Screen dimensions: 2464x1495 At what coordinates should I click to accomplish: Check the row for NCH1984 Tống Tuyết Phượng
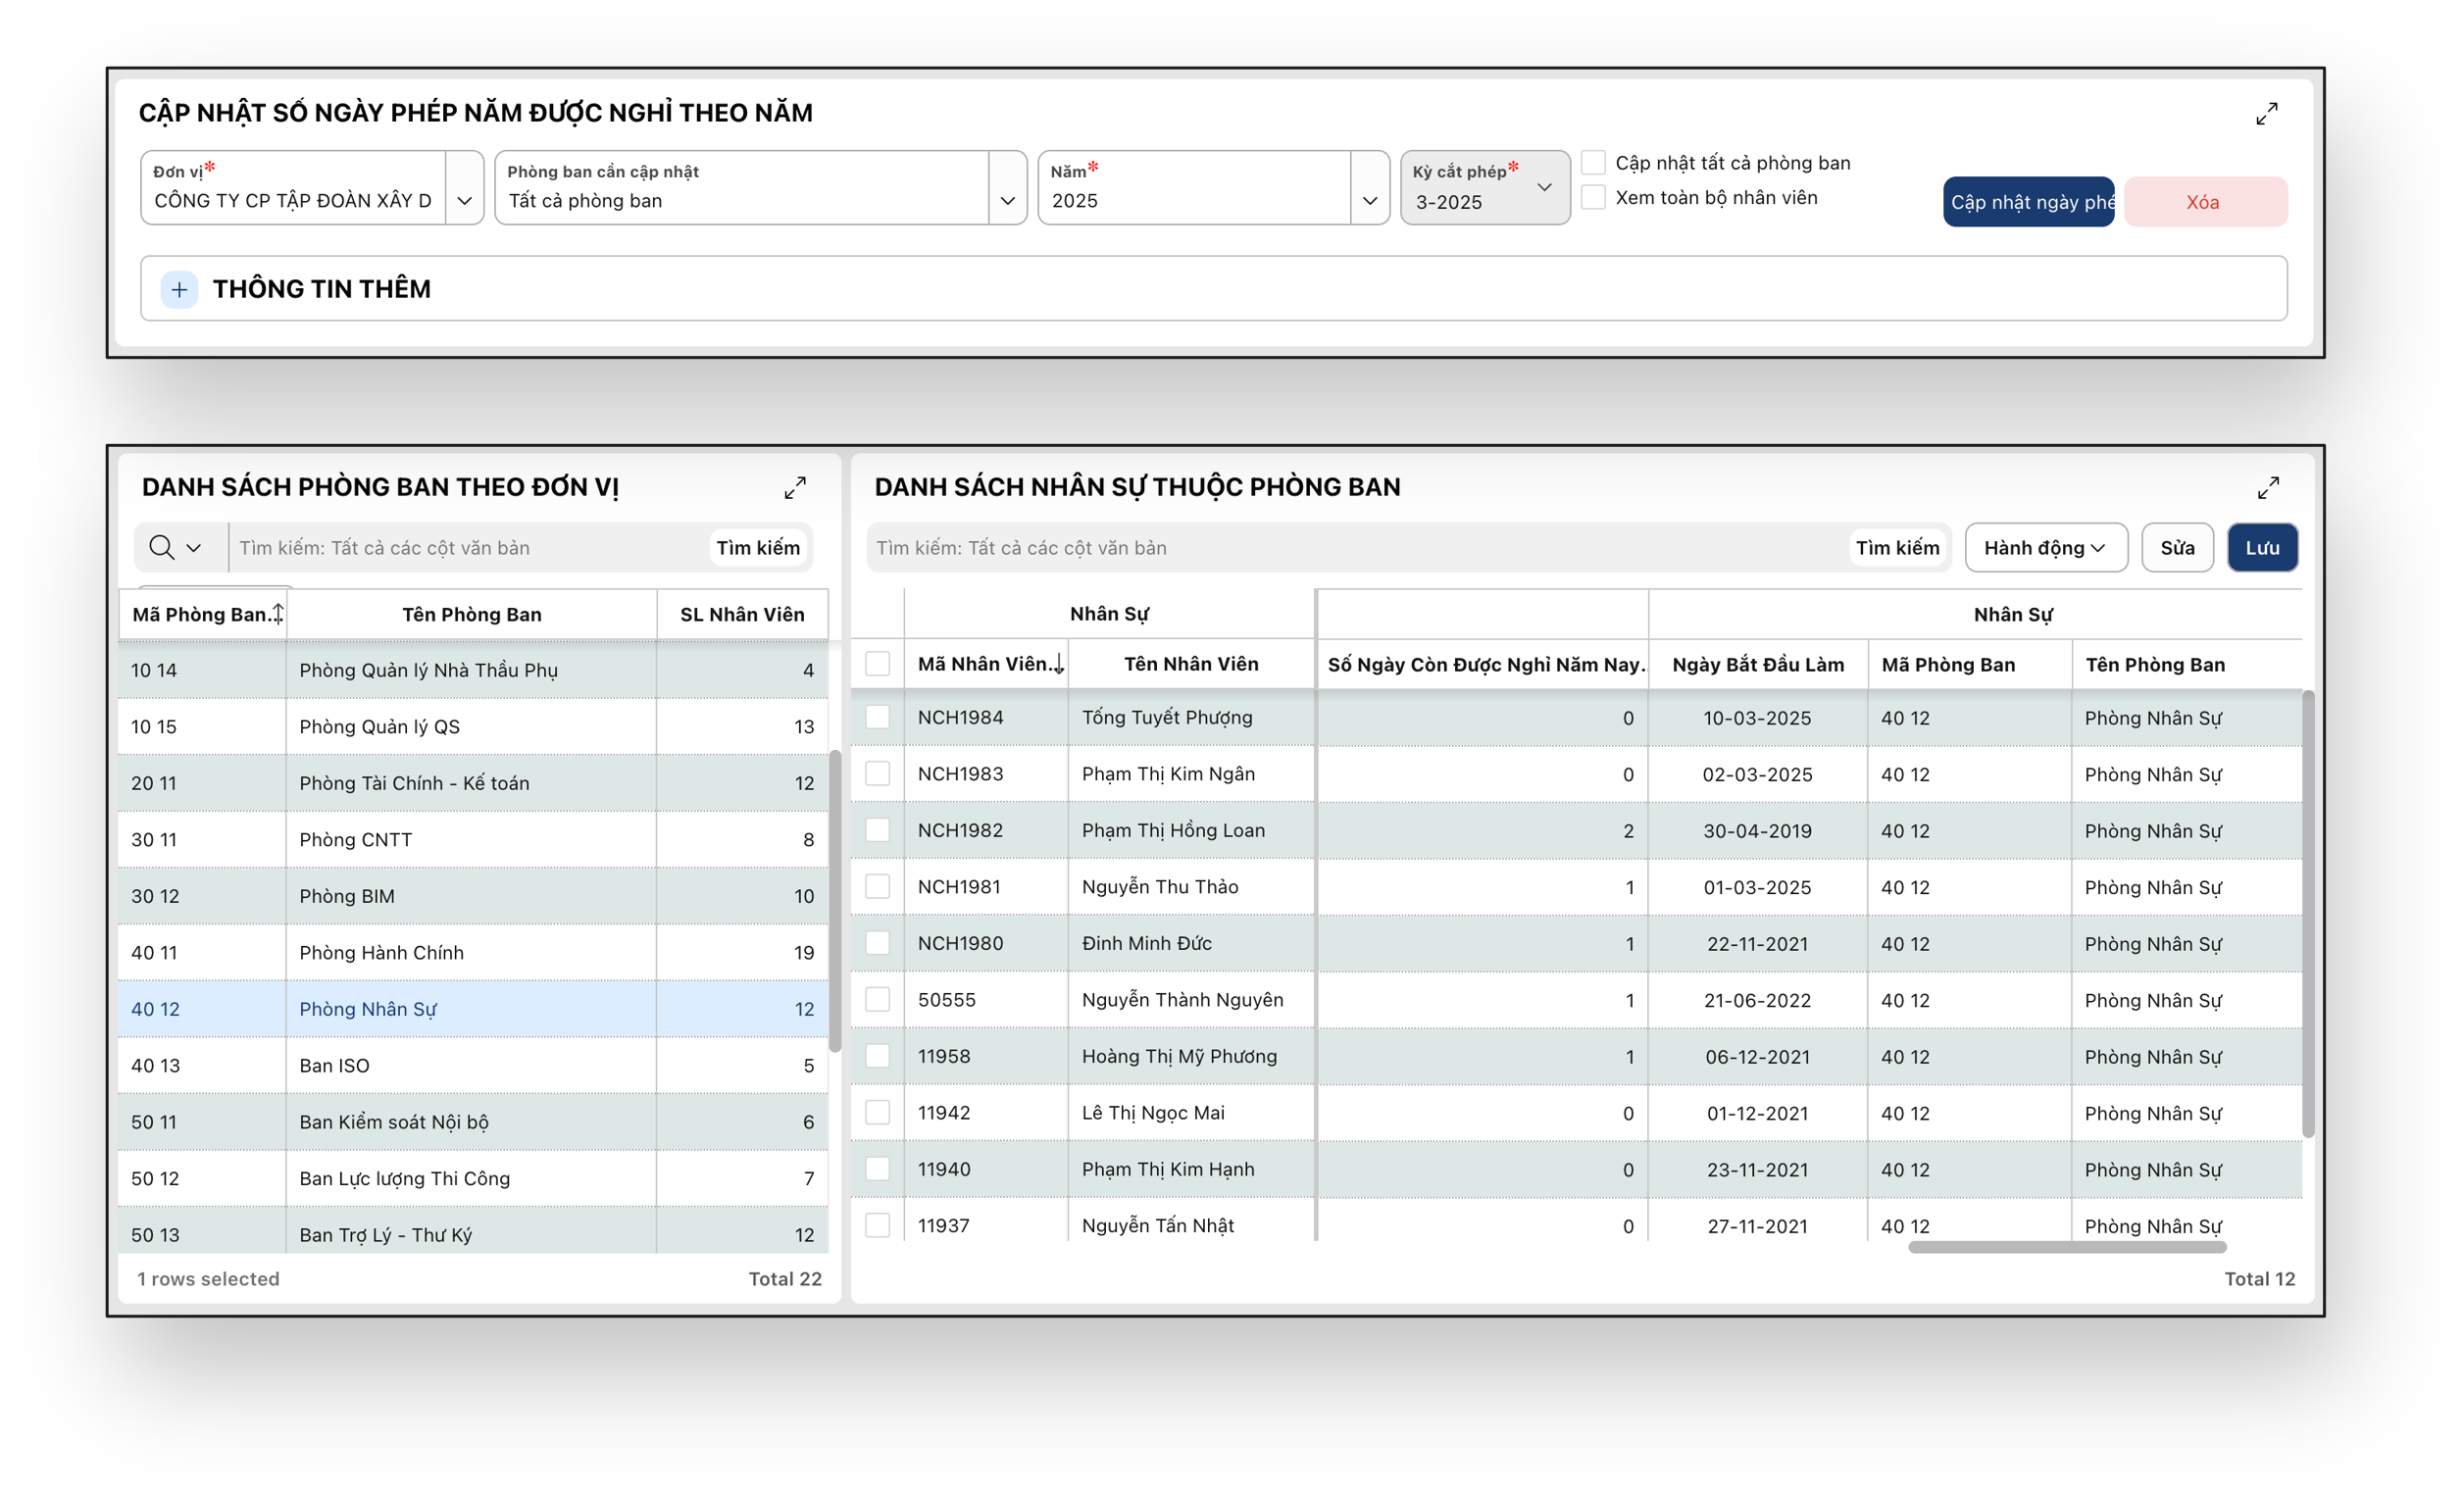tap(877, 717)
